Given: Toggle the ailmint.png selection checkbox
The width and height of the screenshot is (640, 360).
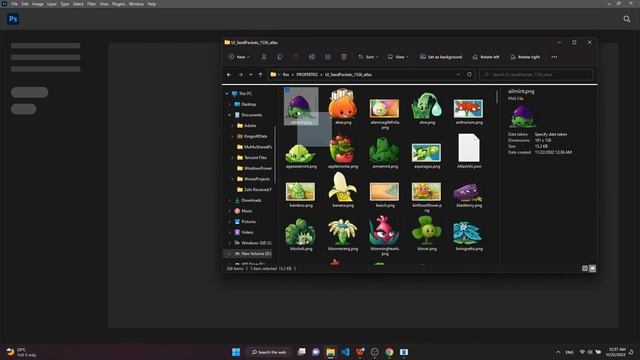Looking at the screenshot, I should 287,90.
